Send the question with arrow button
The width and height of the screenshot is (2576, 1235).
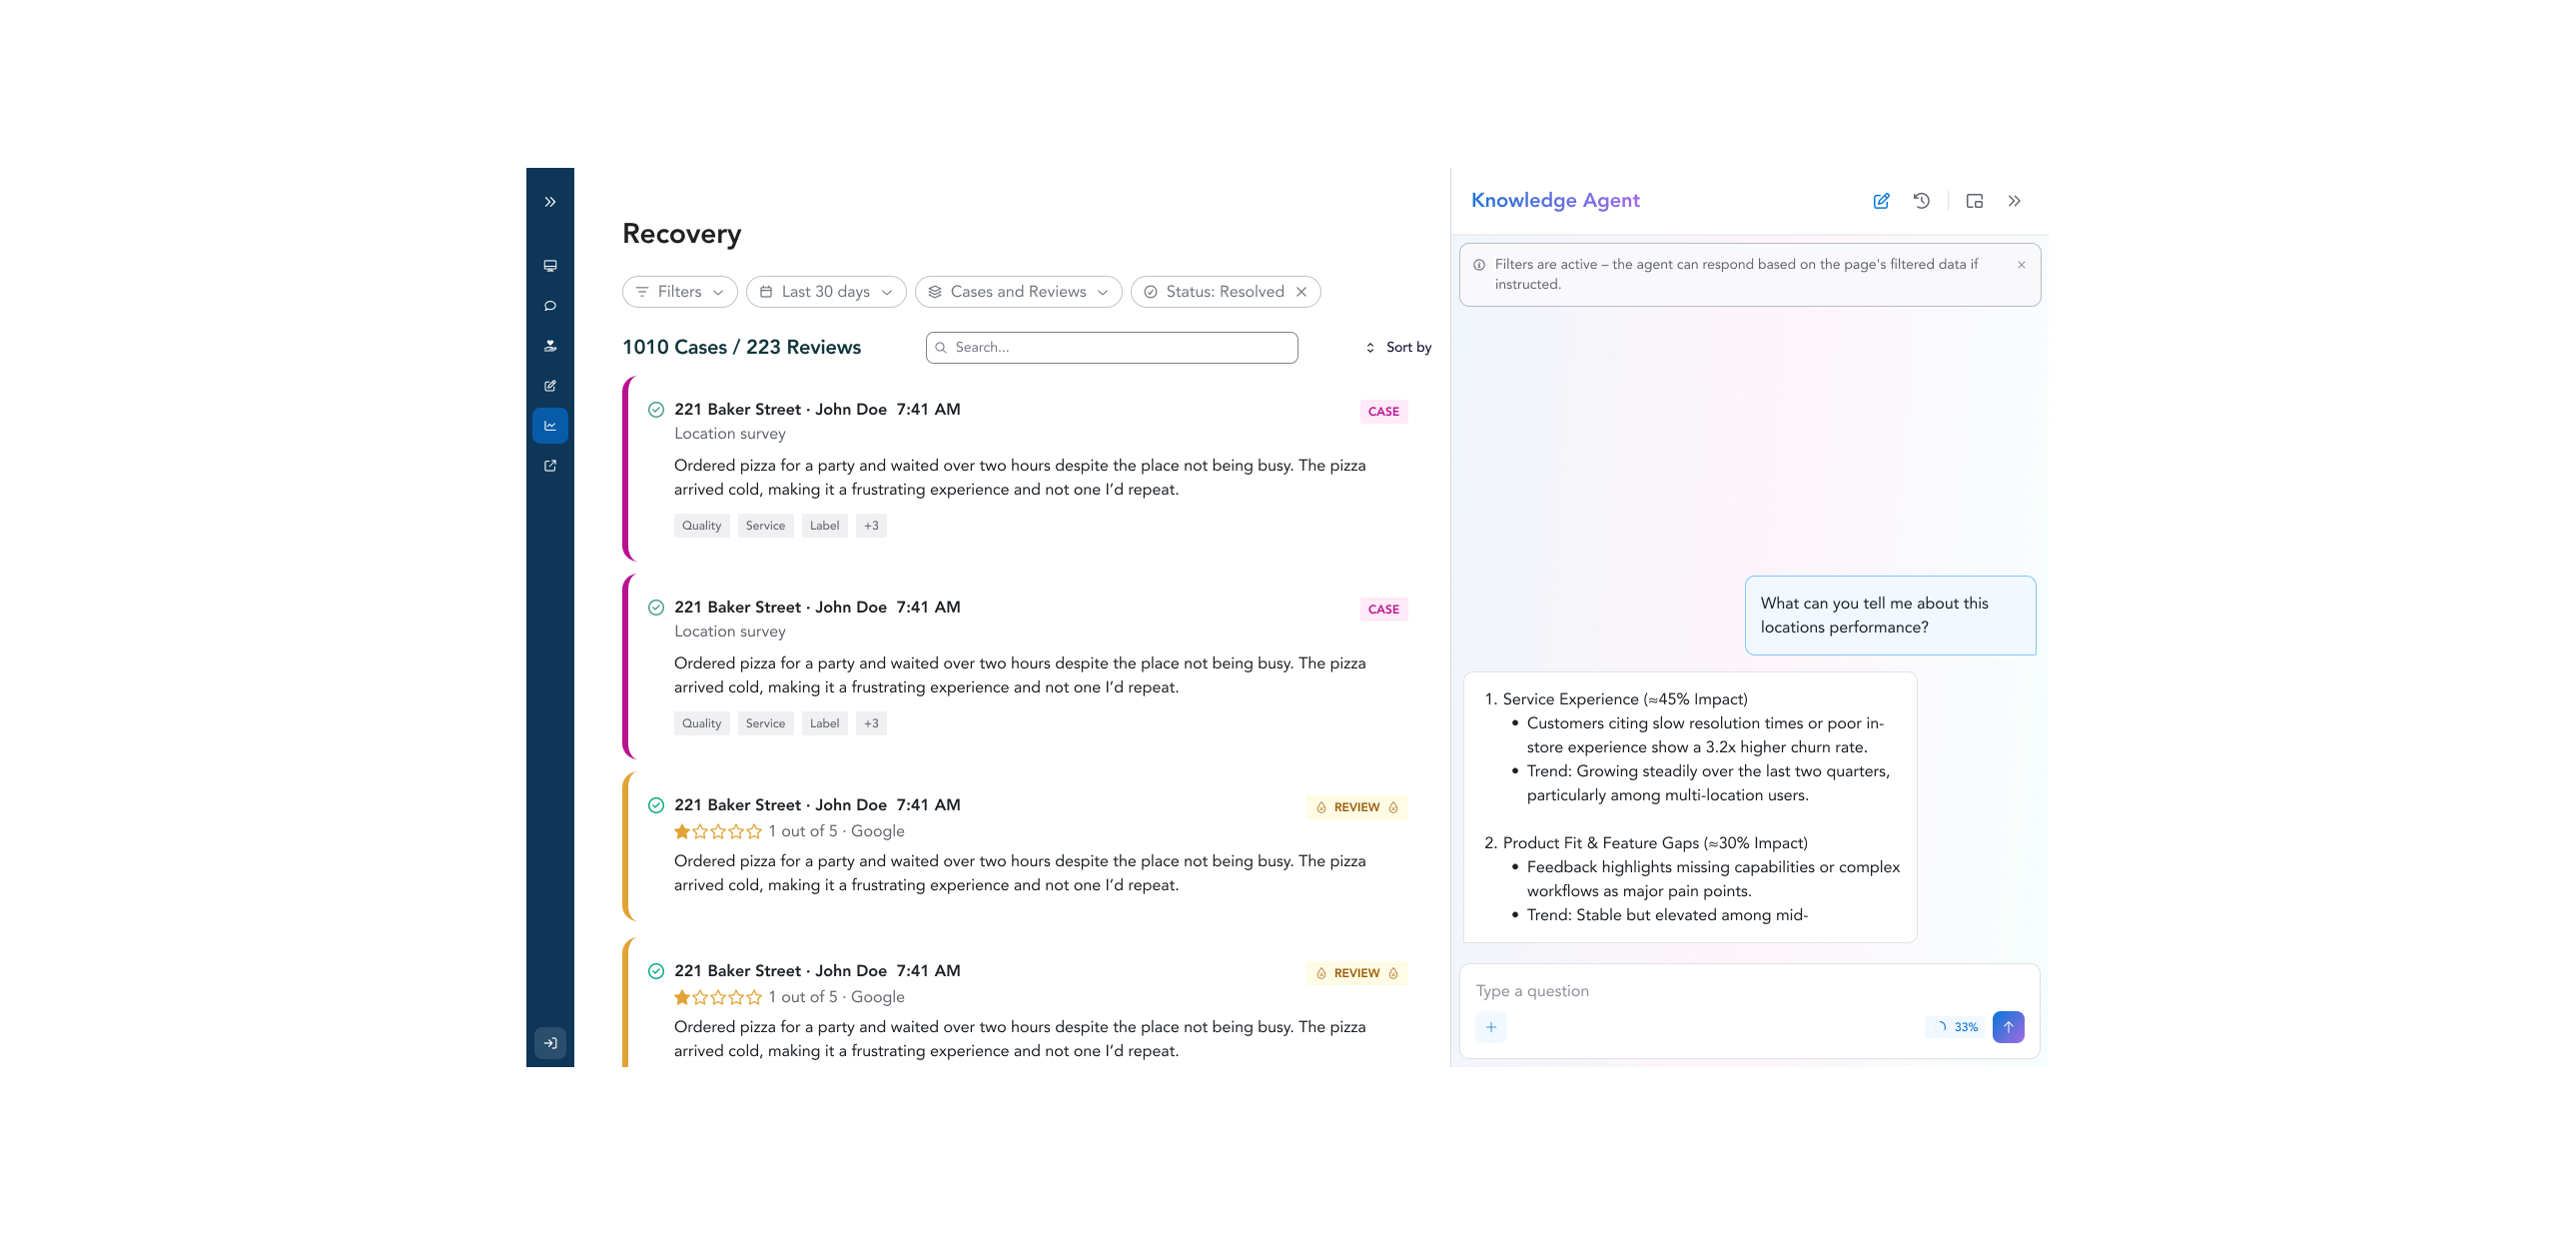[x=2008, y=1027]
